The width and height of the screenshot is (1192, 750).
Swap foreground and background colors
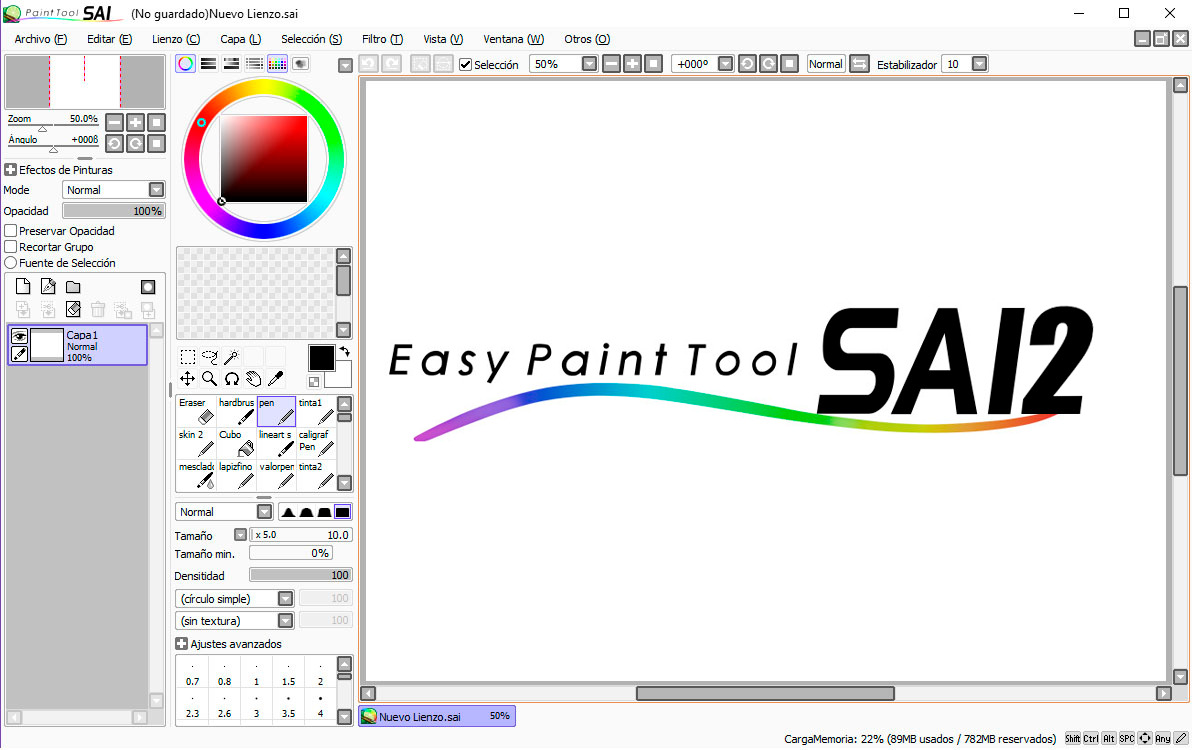coord(345,351)
